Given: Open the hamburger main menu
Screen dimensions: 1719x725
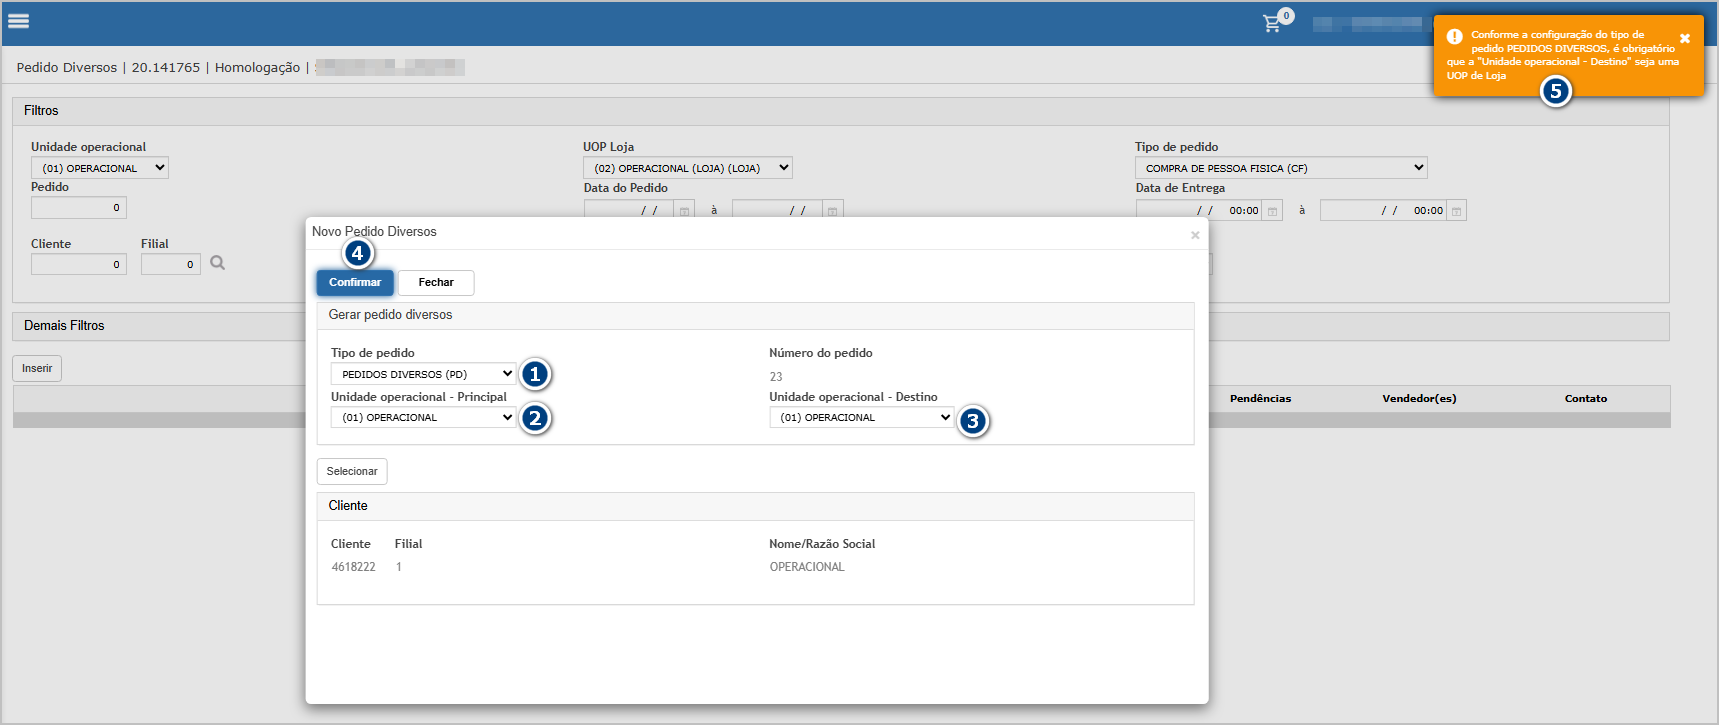Looking at the screenshot, I should [x=19, y=21].
